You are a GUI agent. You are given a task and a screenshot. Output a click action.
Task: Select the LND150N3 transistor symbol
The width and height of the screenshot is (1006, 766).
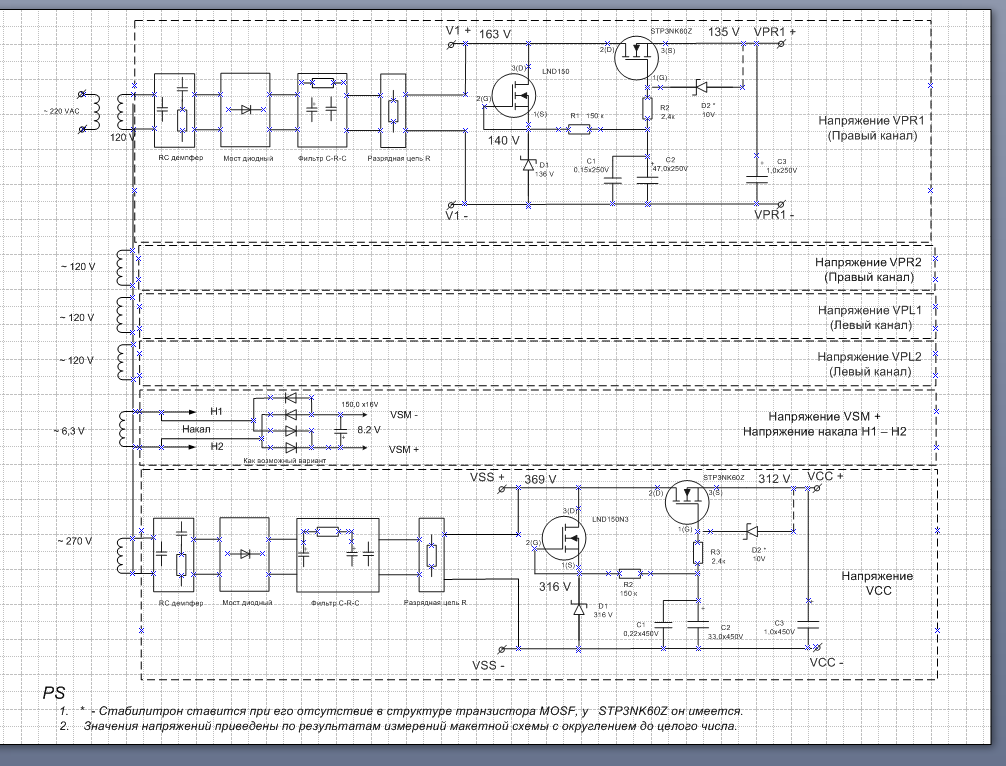(x=565, y=541)
